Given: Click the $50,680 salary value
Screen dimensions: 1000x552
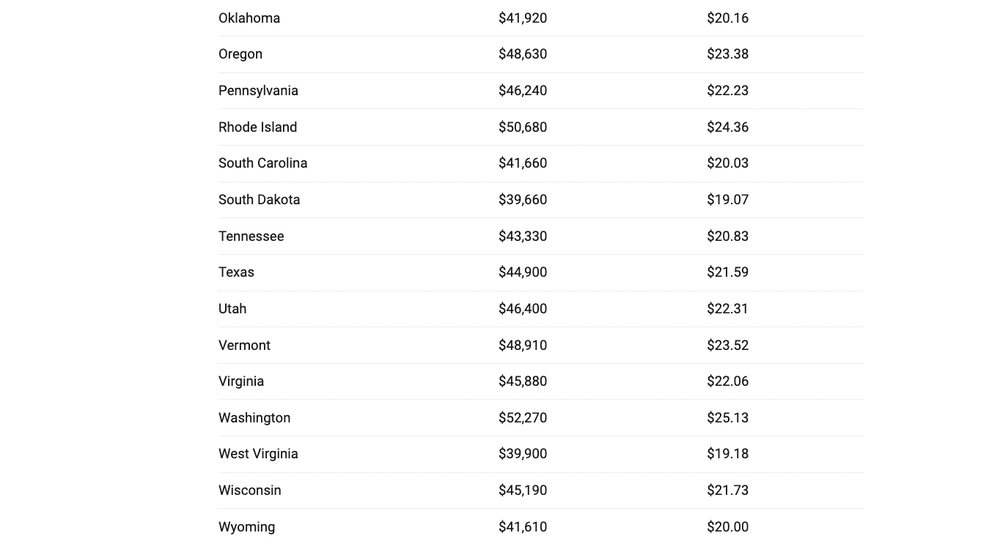Looking at the screenshot, I should [x=522, y=127].
